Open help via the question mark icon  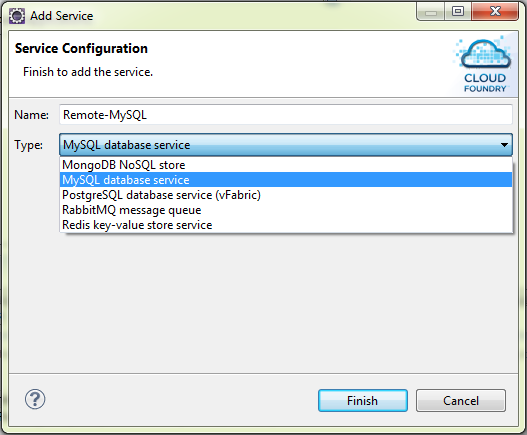35,399
